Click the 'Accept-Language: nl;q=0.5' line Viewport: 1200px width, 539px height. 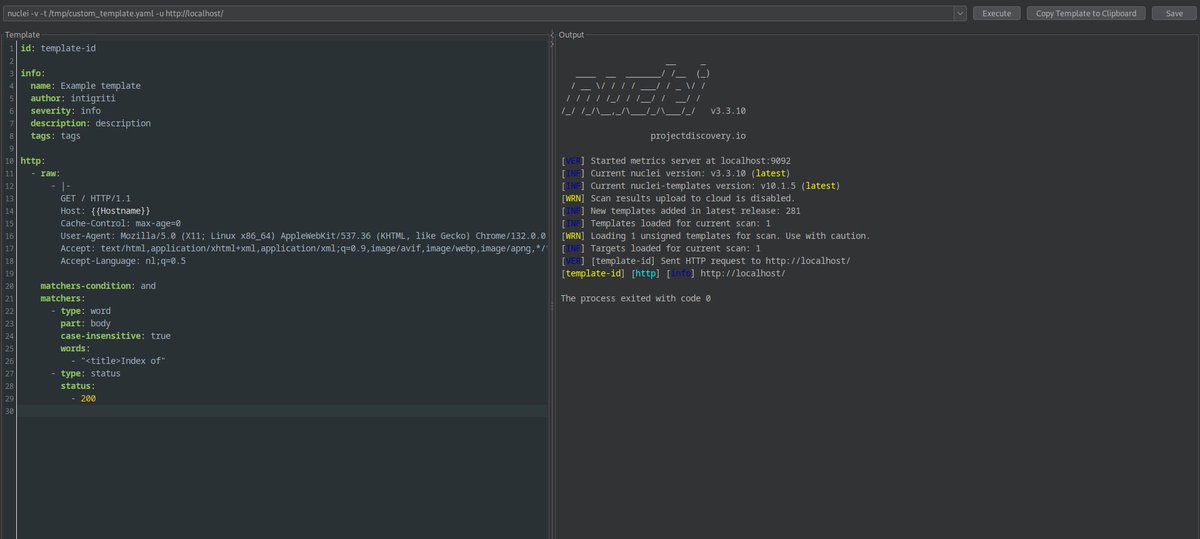[x=123, y=261]
